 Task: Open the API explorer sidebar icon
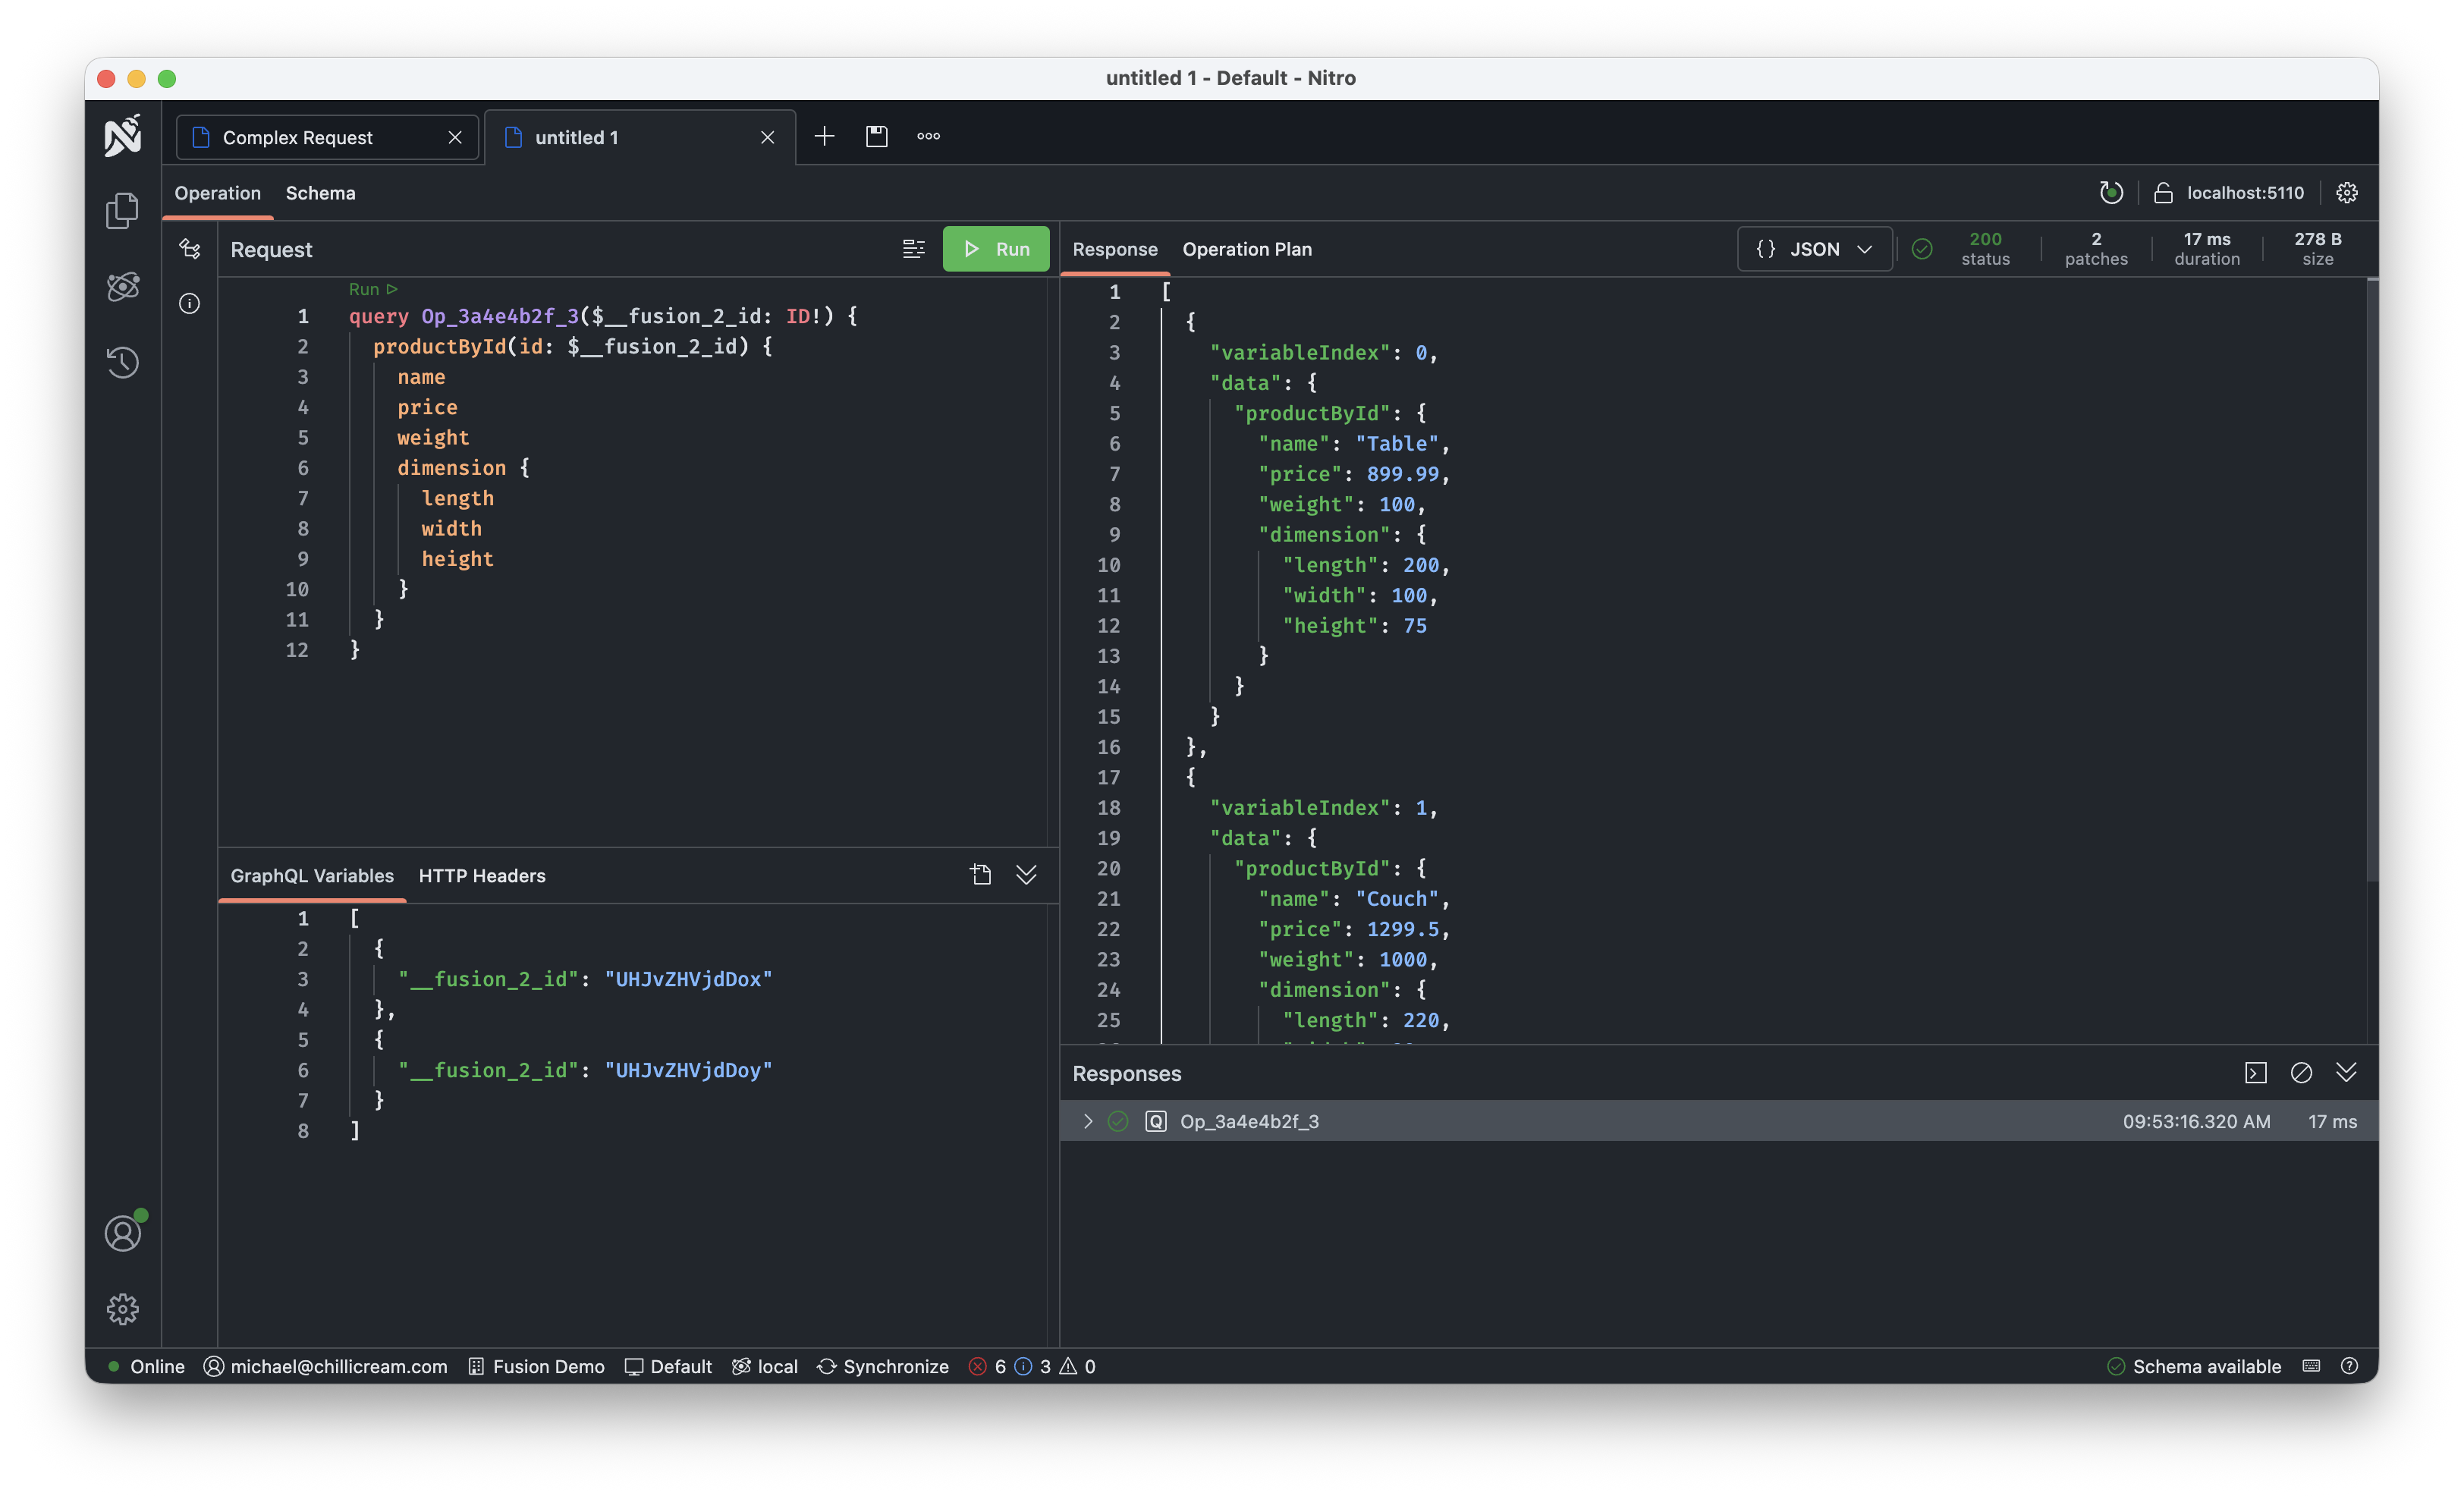click(123, 287)
